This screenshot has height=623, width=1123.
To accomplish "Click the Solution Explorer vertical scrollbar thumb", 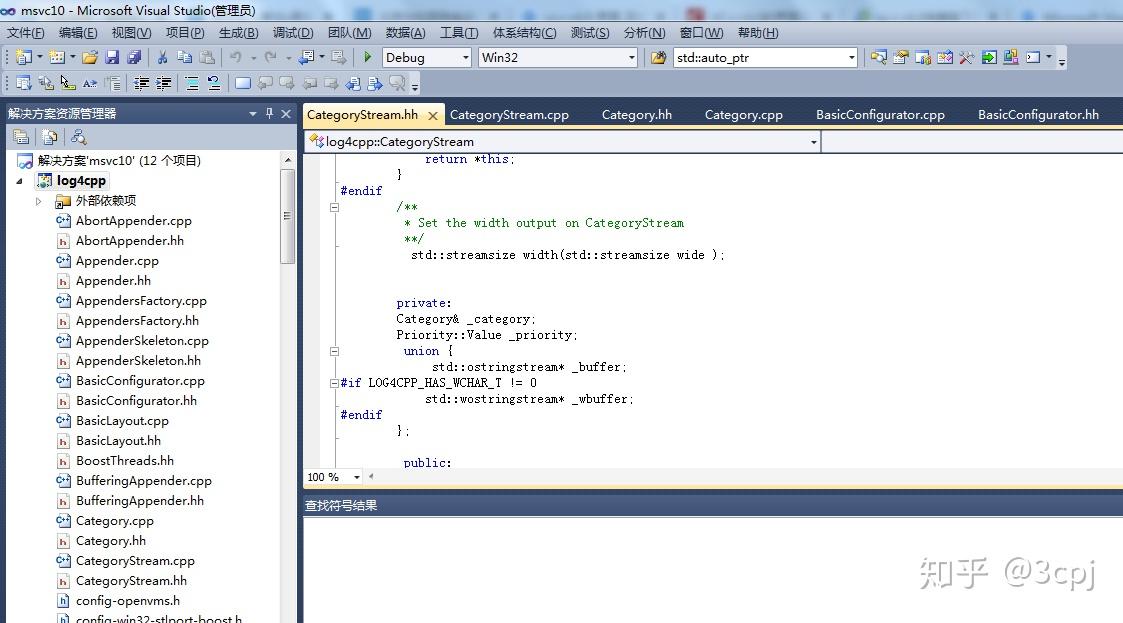I will [x=288, y=215].
